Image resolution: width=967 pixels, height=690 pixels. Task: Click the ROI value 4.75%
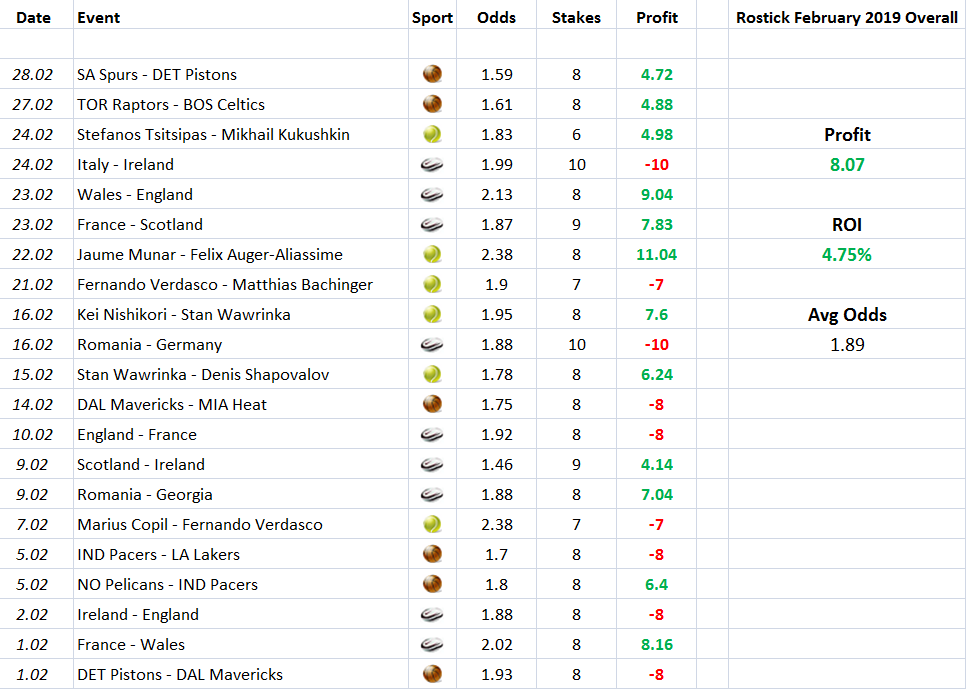[x=846, y=254]
